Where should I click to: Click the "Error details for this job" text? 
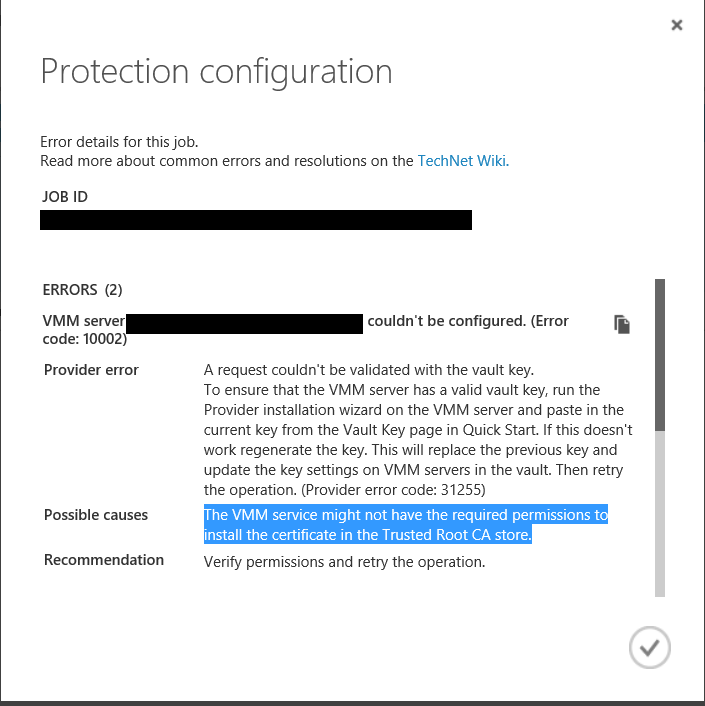126,142
